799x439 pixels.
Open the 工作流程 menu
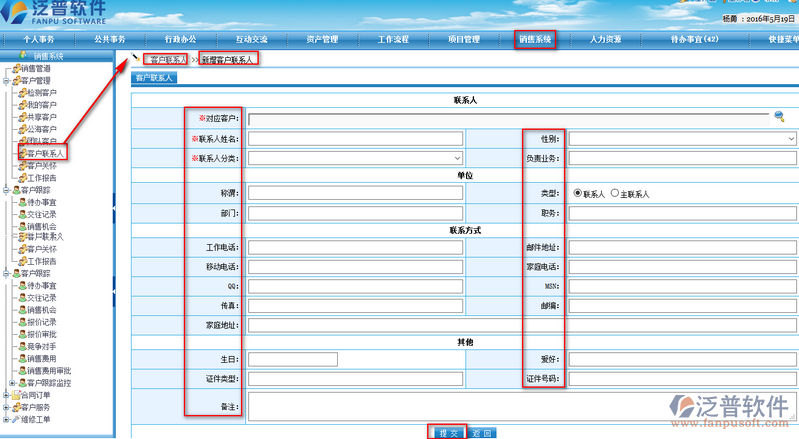tap(393, 39)
